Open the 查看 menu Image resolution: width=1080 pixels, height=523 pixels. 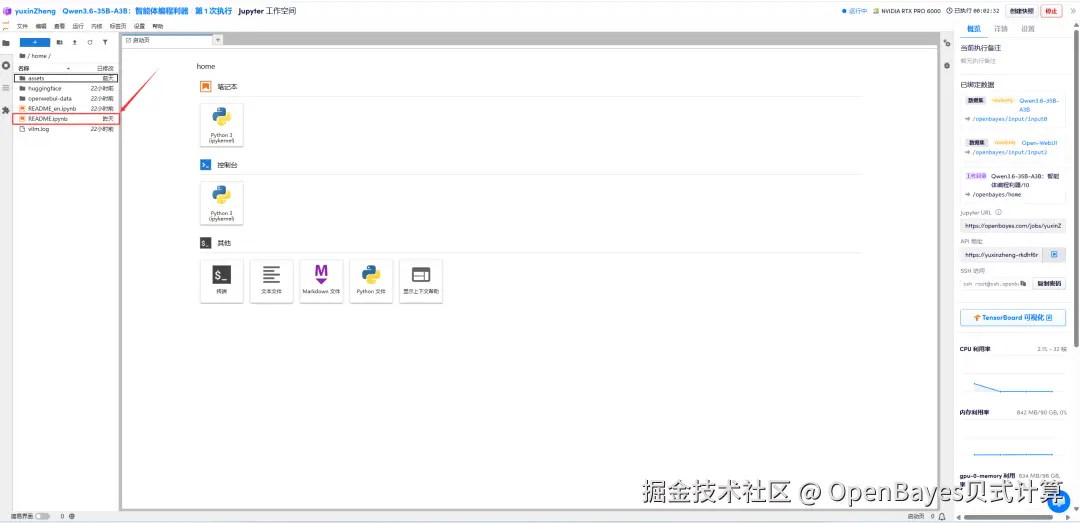pos(59,26)
